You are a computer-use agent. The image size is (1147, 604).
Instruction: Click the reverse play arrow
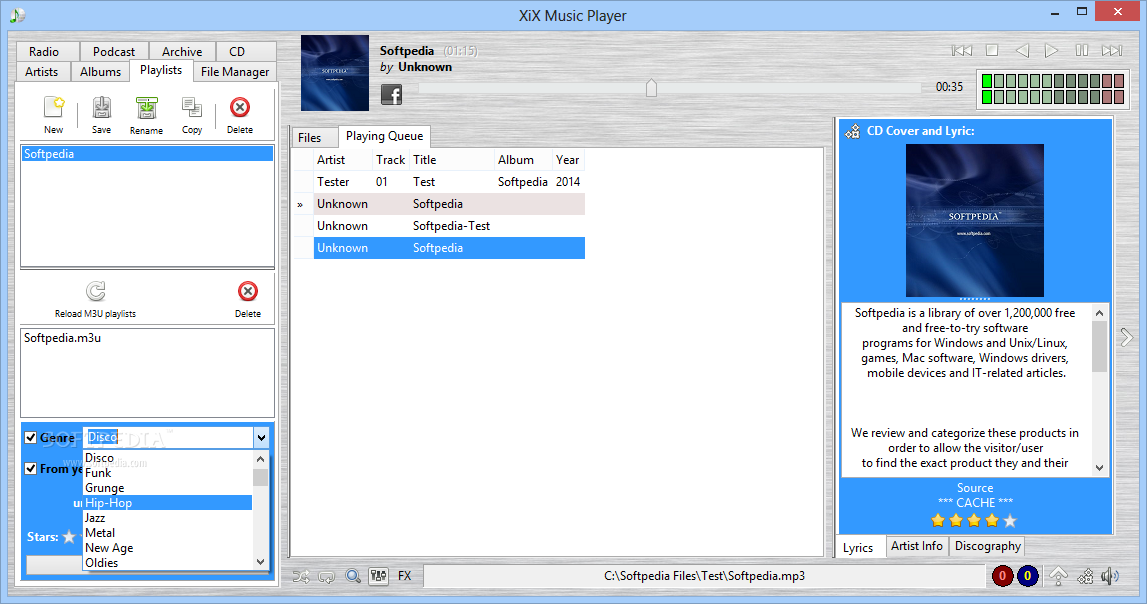[1022, 50]
